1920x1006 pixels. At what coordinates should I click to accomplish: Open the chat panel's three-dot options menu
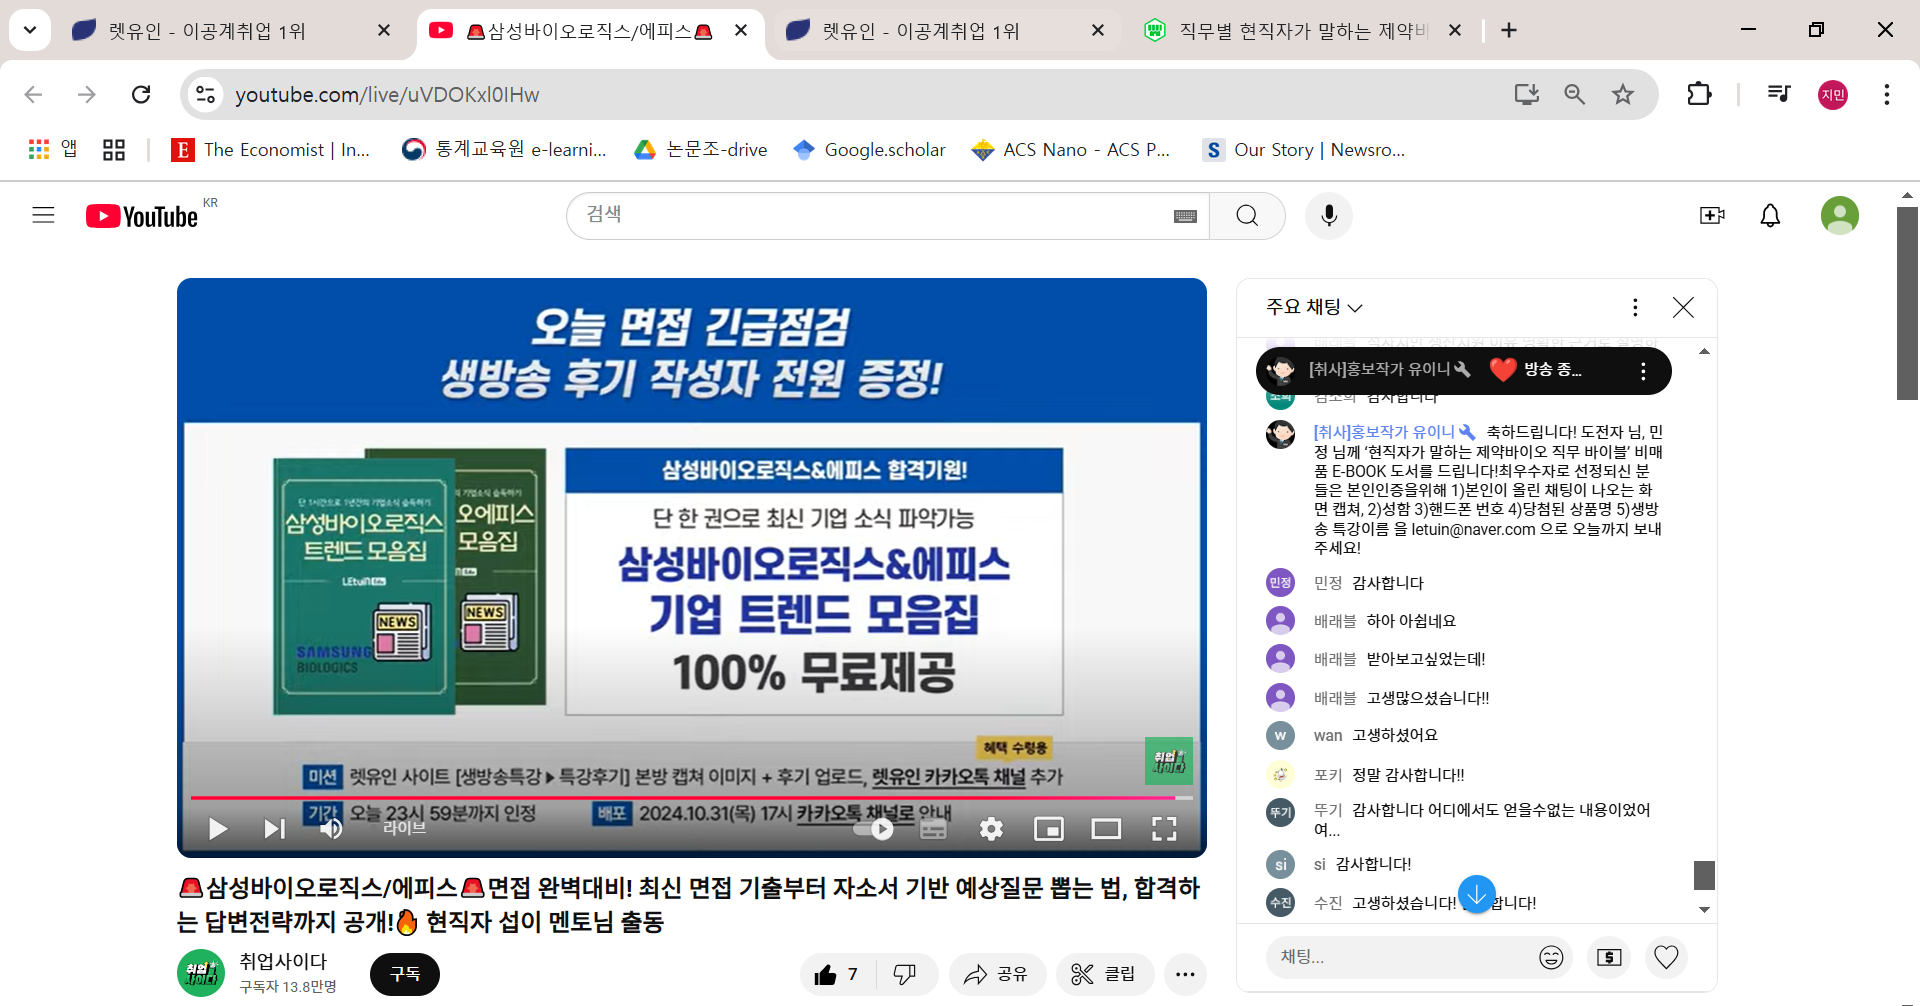(1635, 307)
